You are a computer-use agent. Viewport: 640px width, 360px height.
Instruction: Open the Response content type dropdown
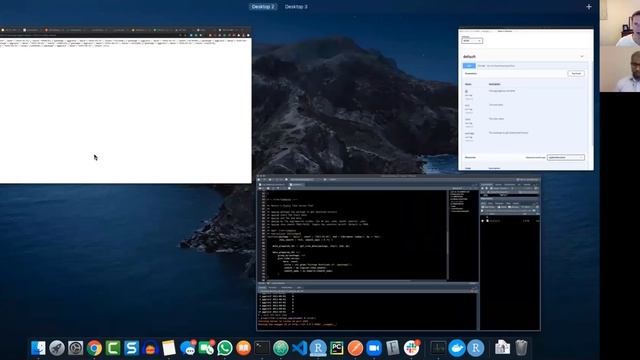click(x=566, y=157)
